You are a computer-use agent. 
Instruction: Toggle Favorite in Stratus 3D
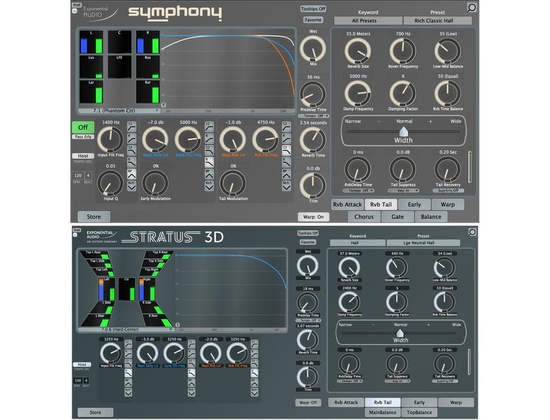[308, 242]
